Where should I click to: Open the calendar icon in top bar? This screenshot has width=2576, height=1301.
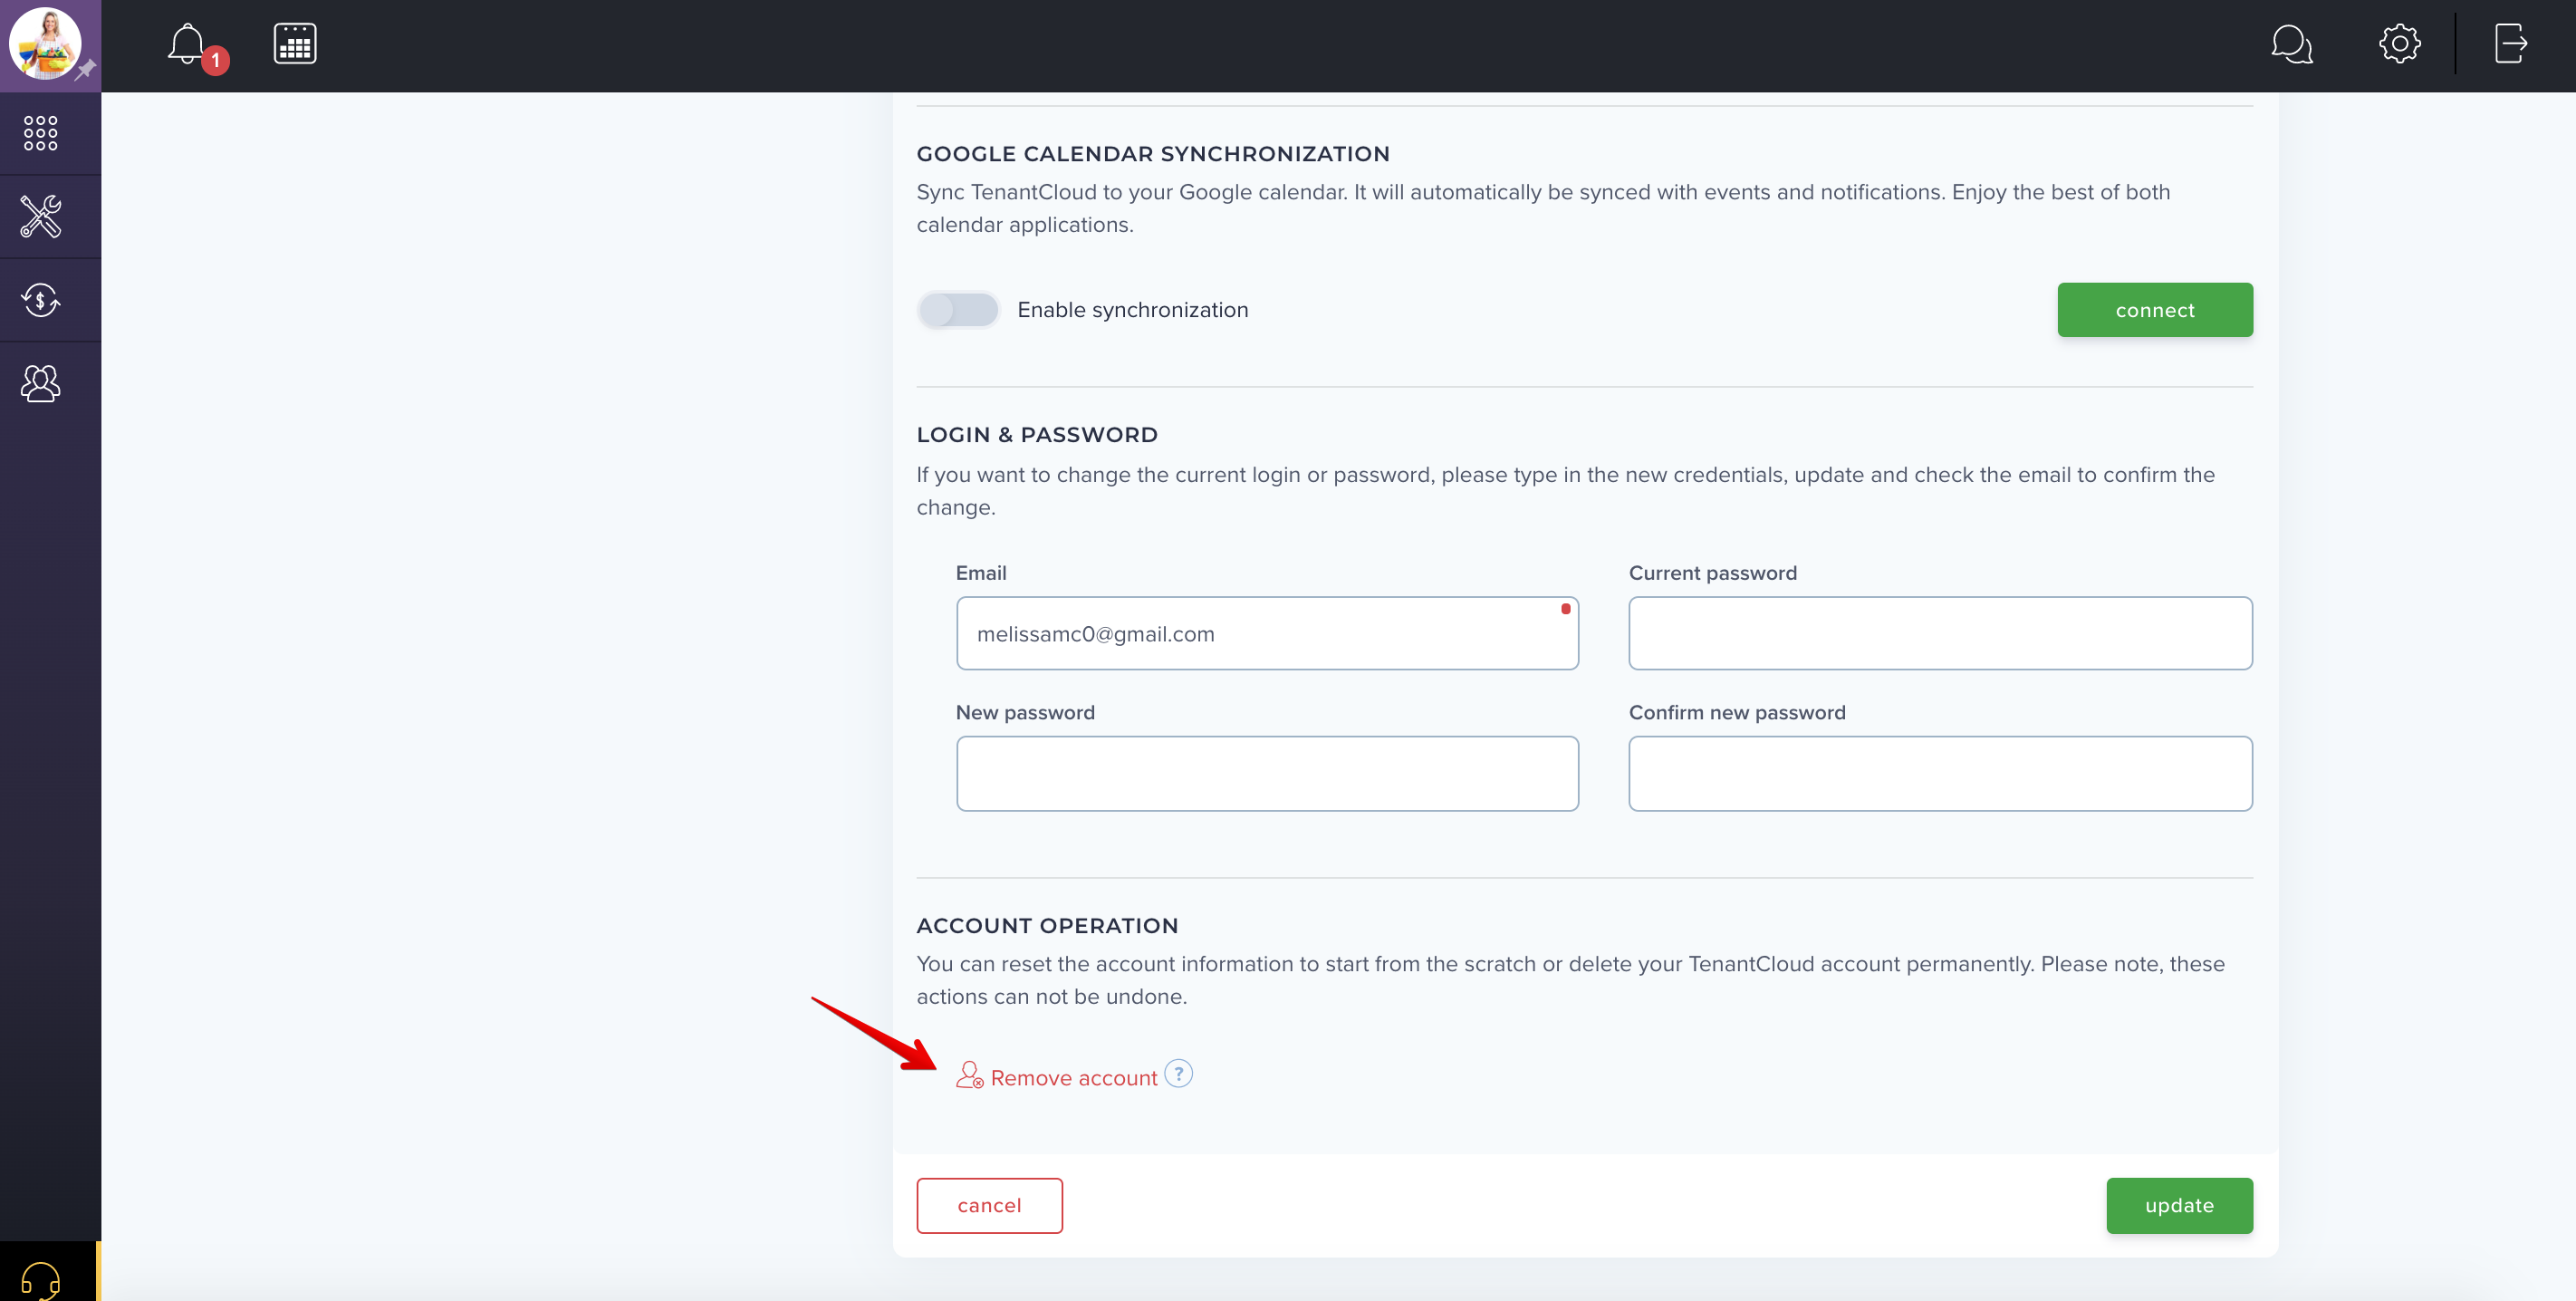point(295,44)
